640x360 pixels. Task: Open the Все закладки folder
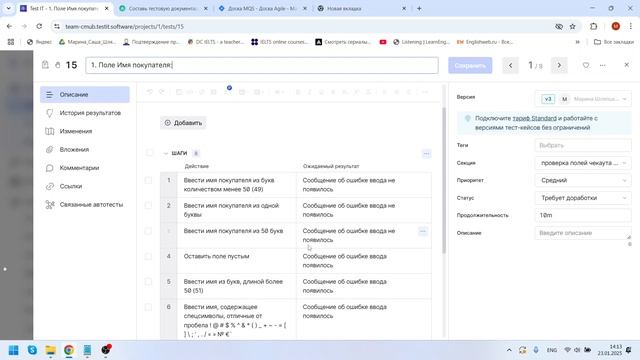pyautogui.click(x=614, y=42)
